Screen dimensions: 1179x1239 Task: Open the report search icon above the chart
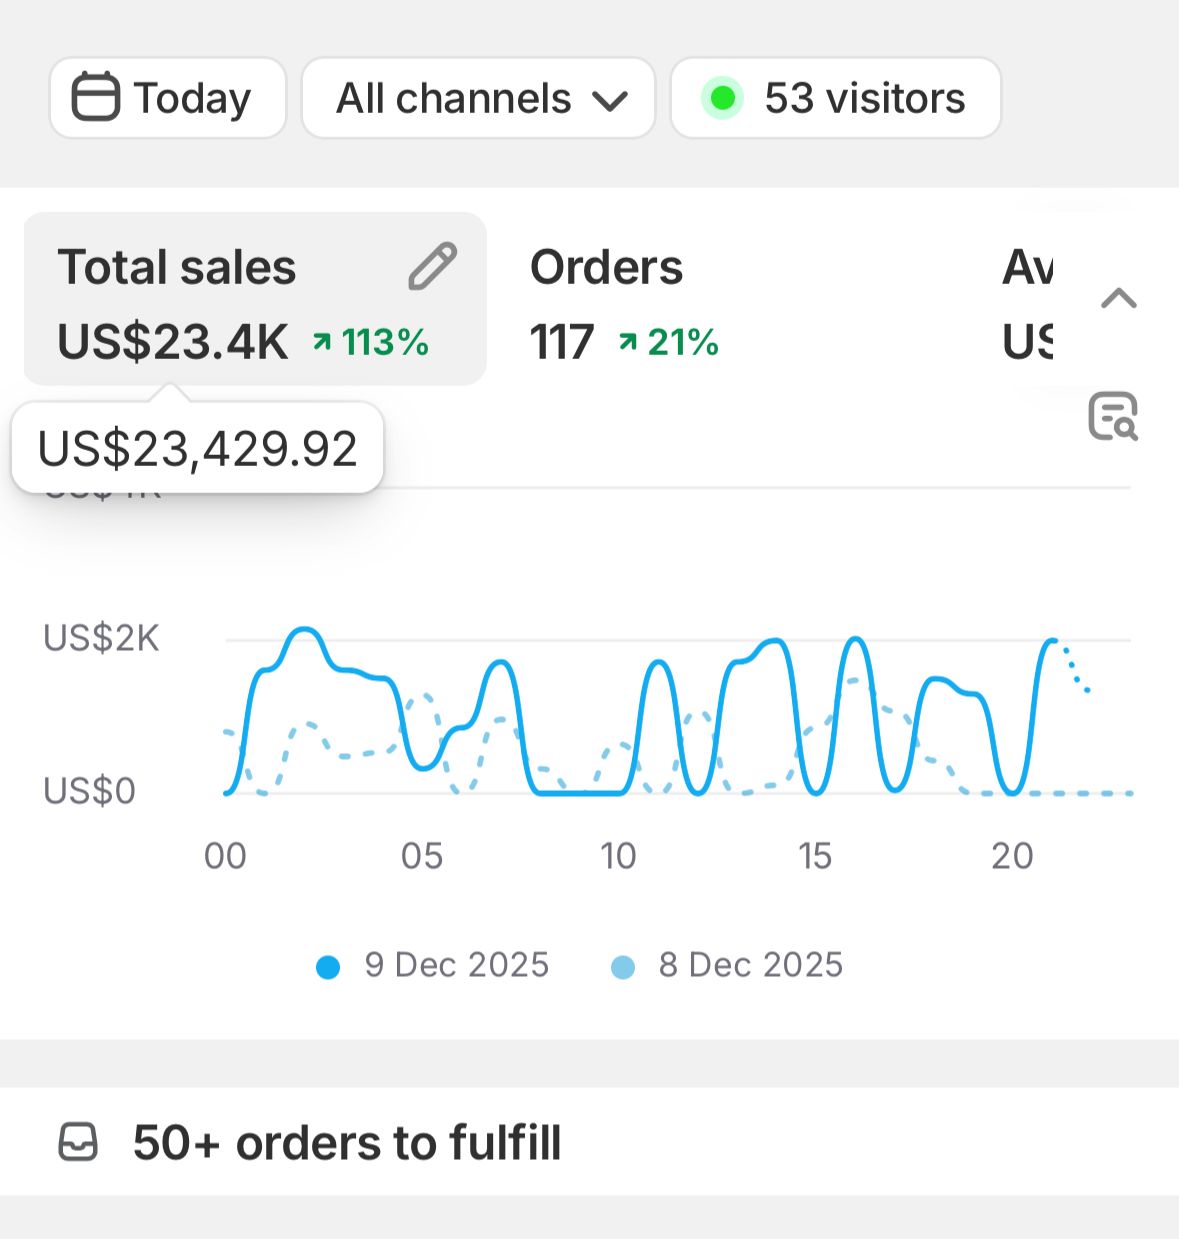click(1113, 416)
